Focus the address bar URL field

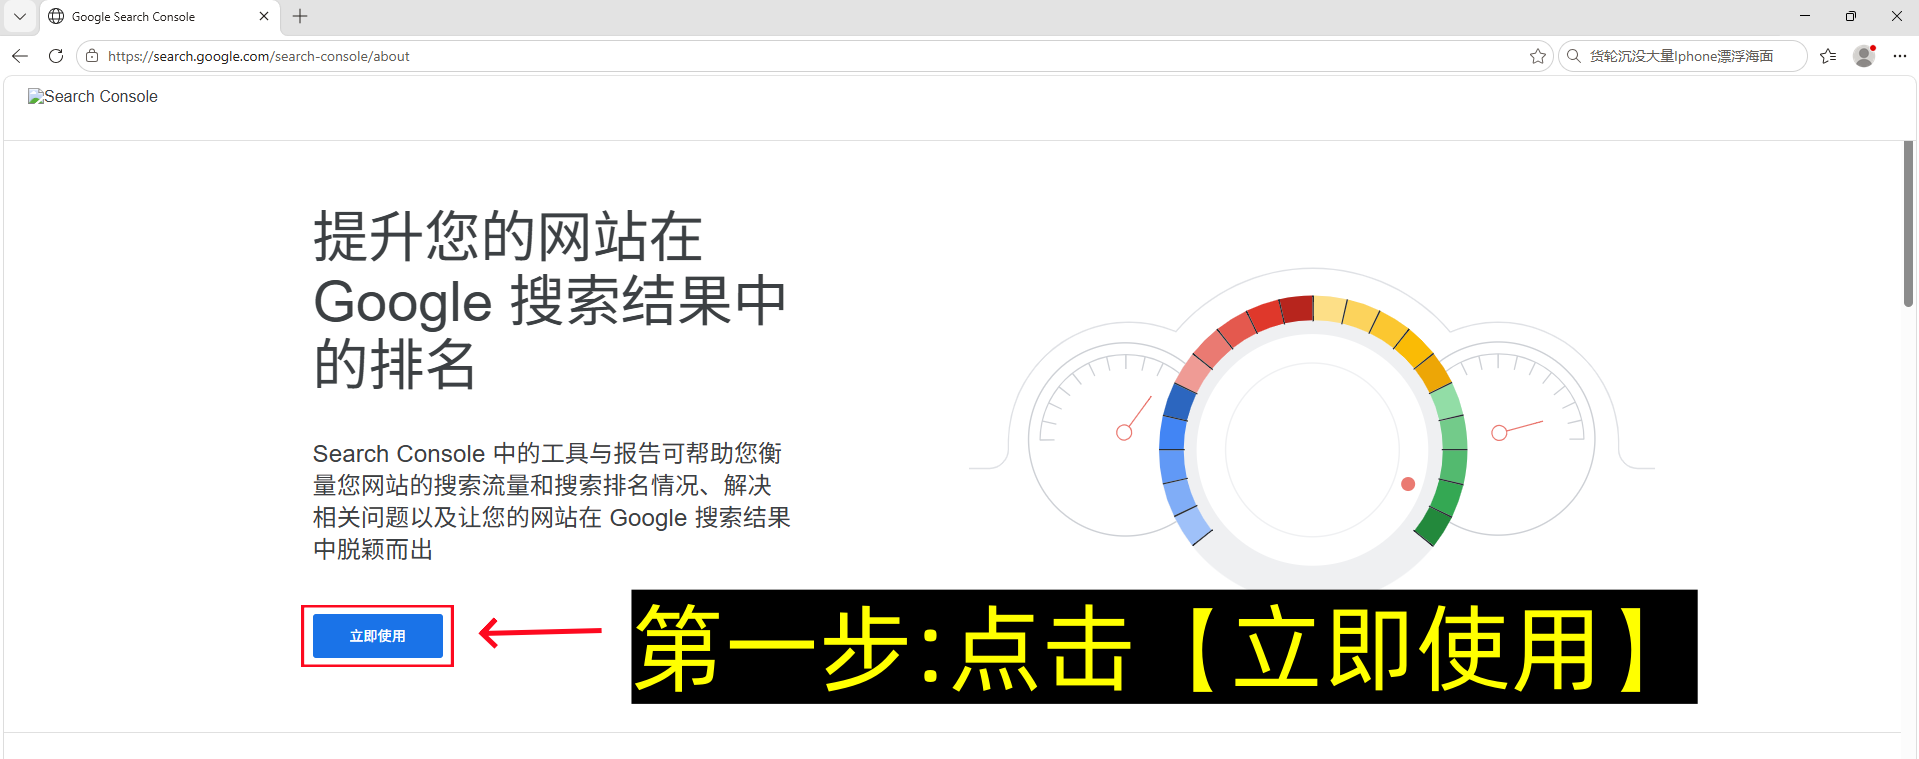point(815,56)
